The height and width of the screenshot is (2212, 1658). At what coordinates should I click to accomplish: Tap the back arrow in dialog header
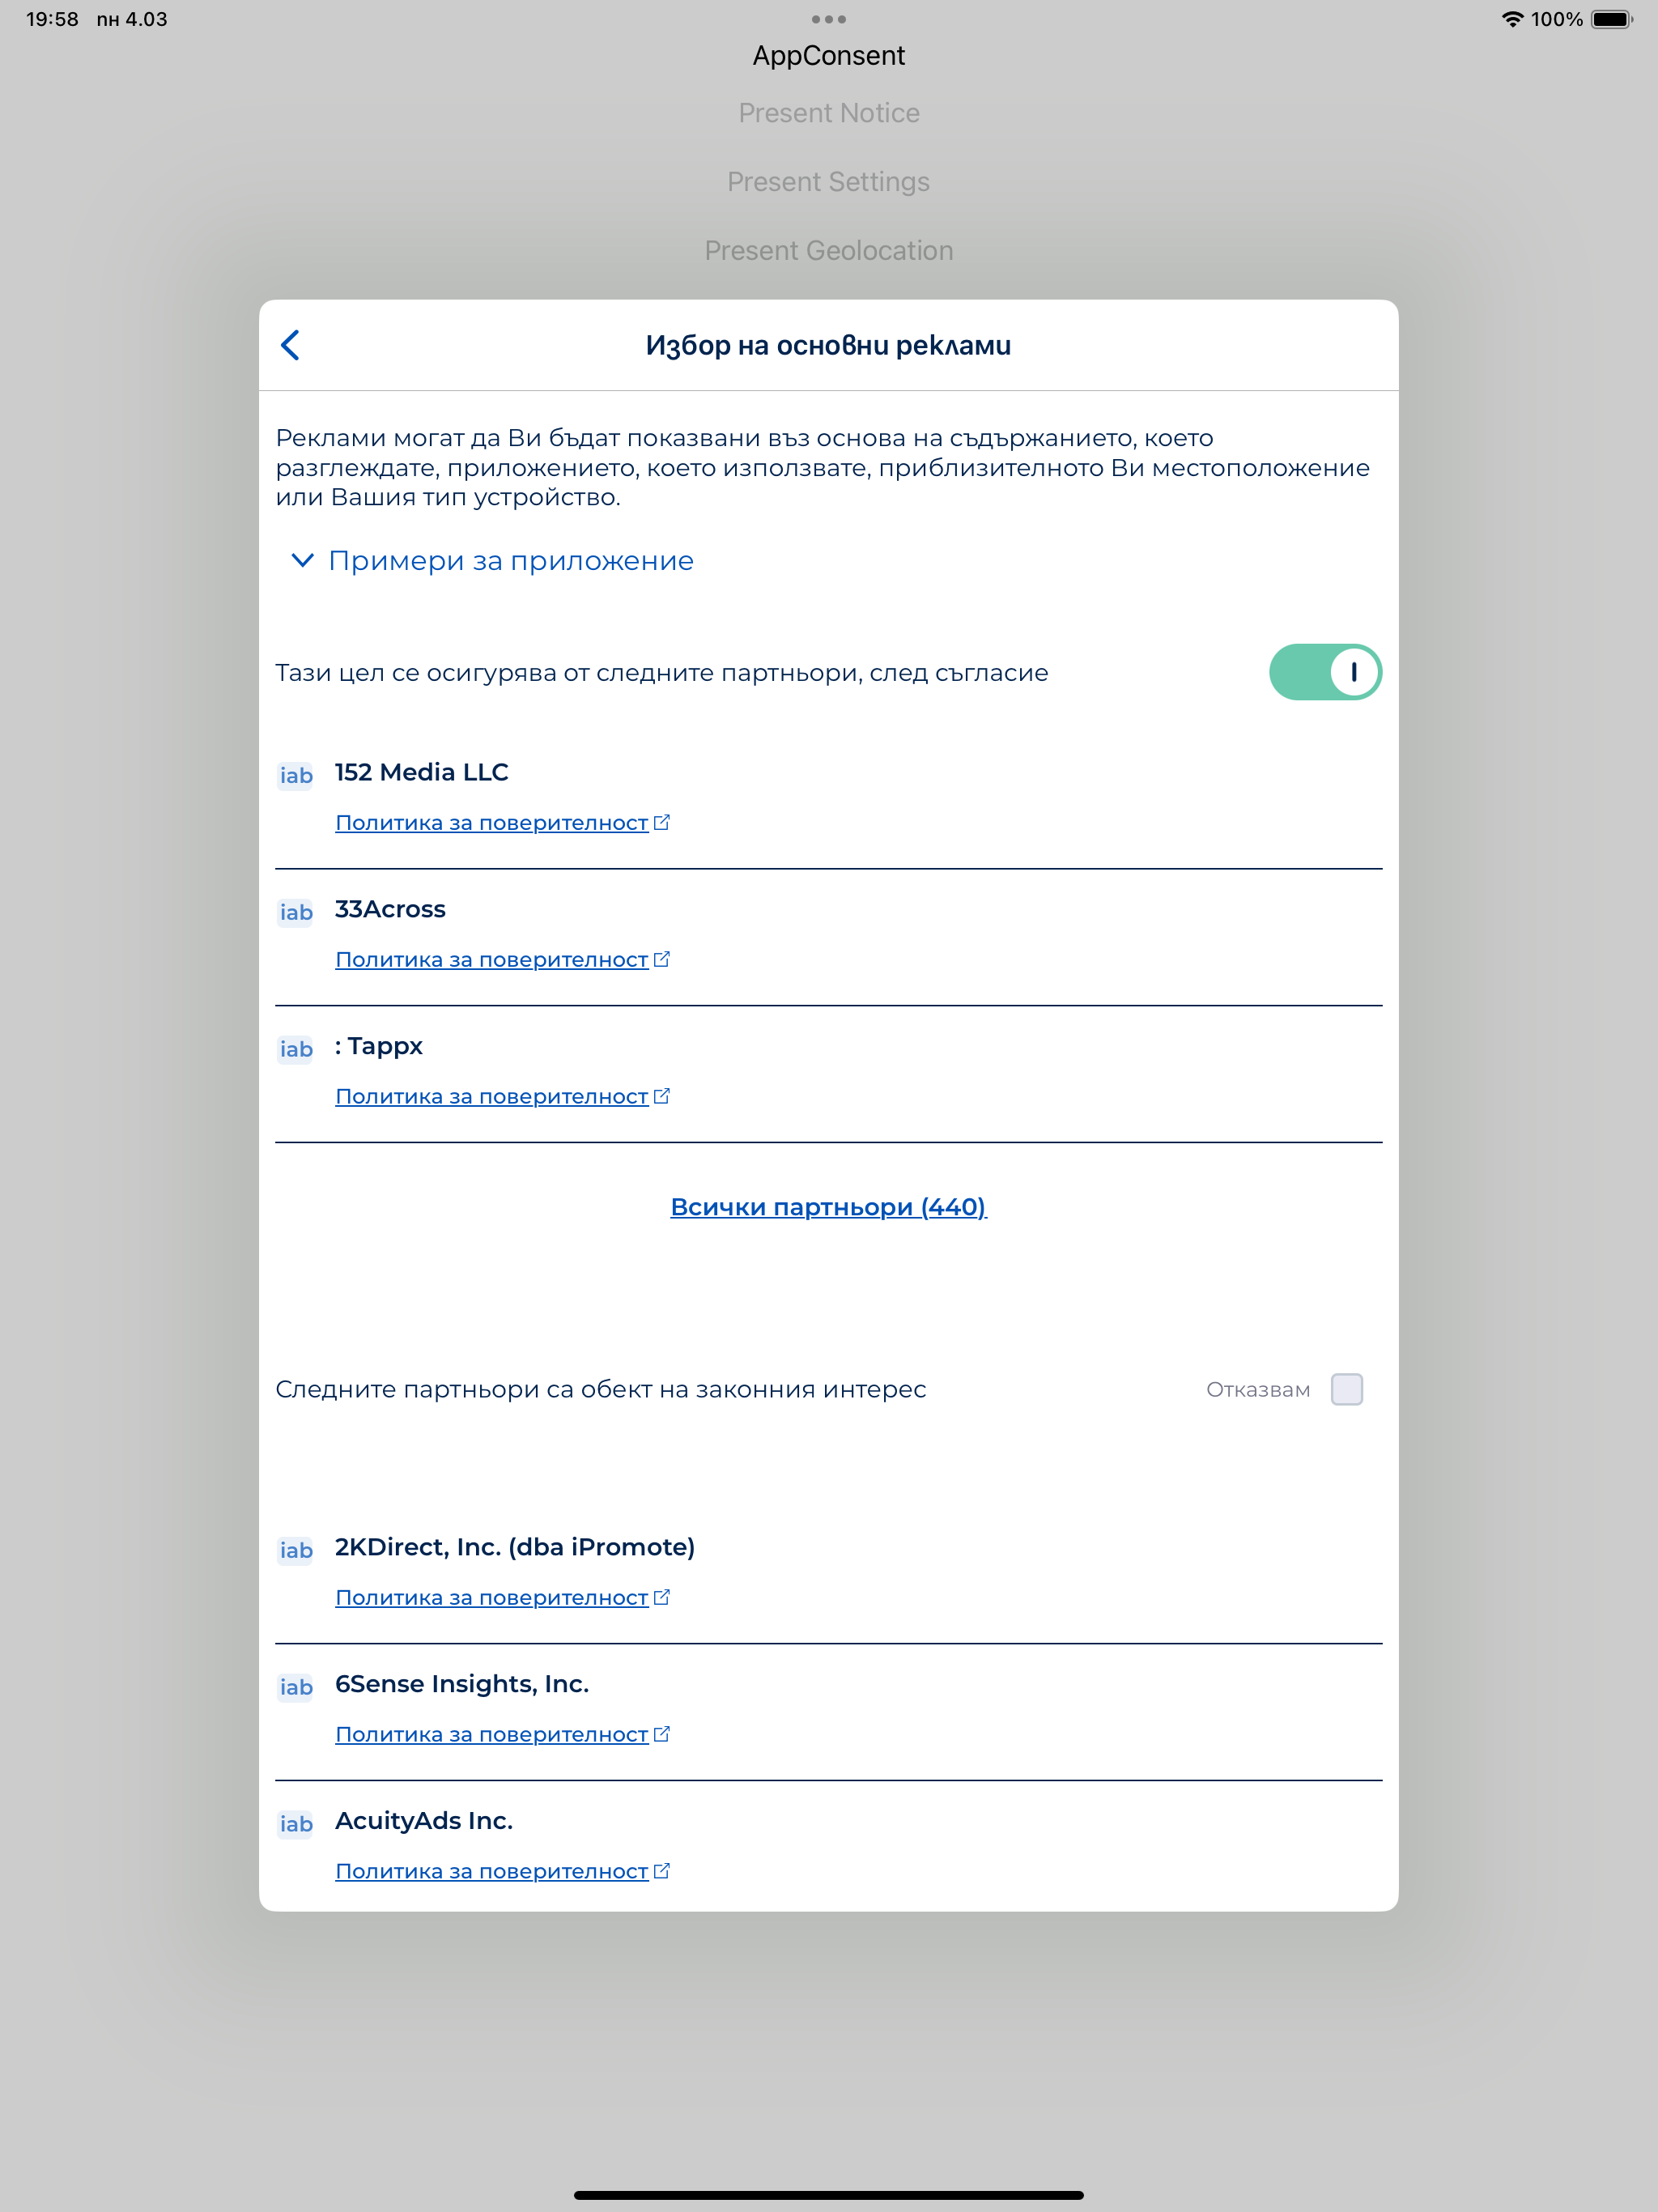click(x=291, y=345)
